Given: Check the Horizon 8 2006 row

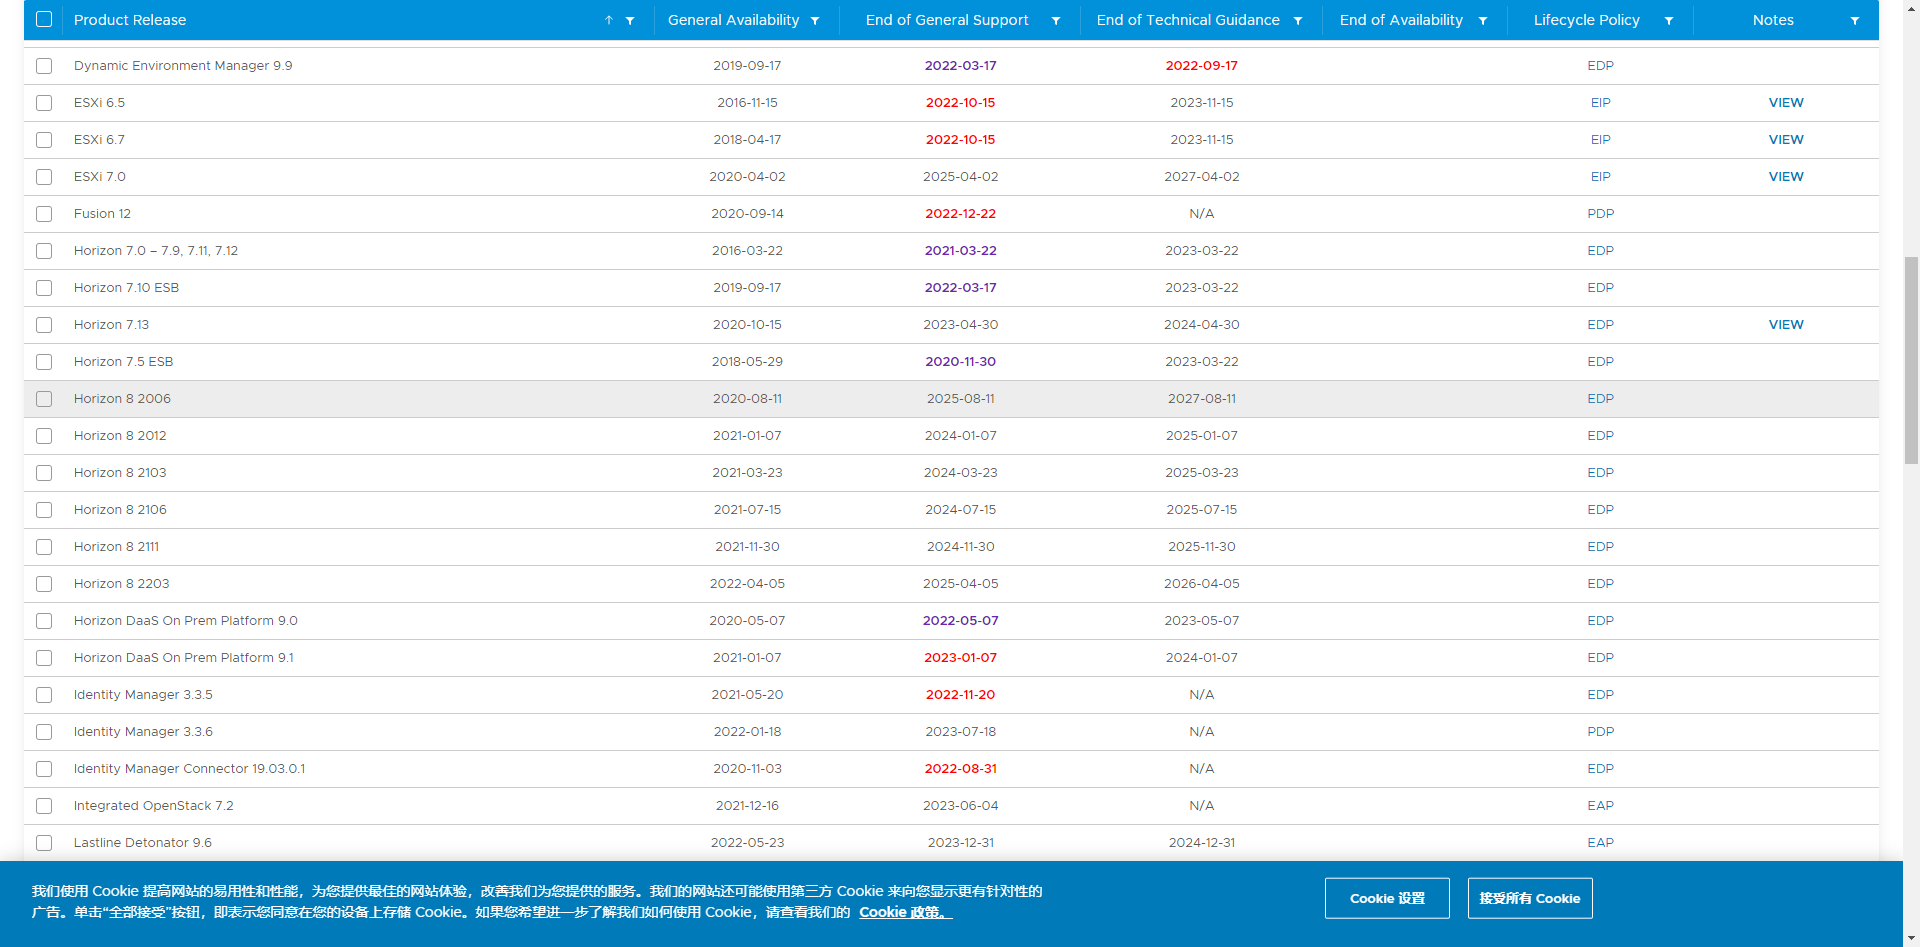Looking at the screenshot, I should coord(44,399).
